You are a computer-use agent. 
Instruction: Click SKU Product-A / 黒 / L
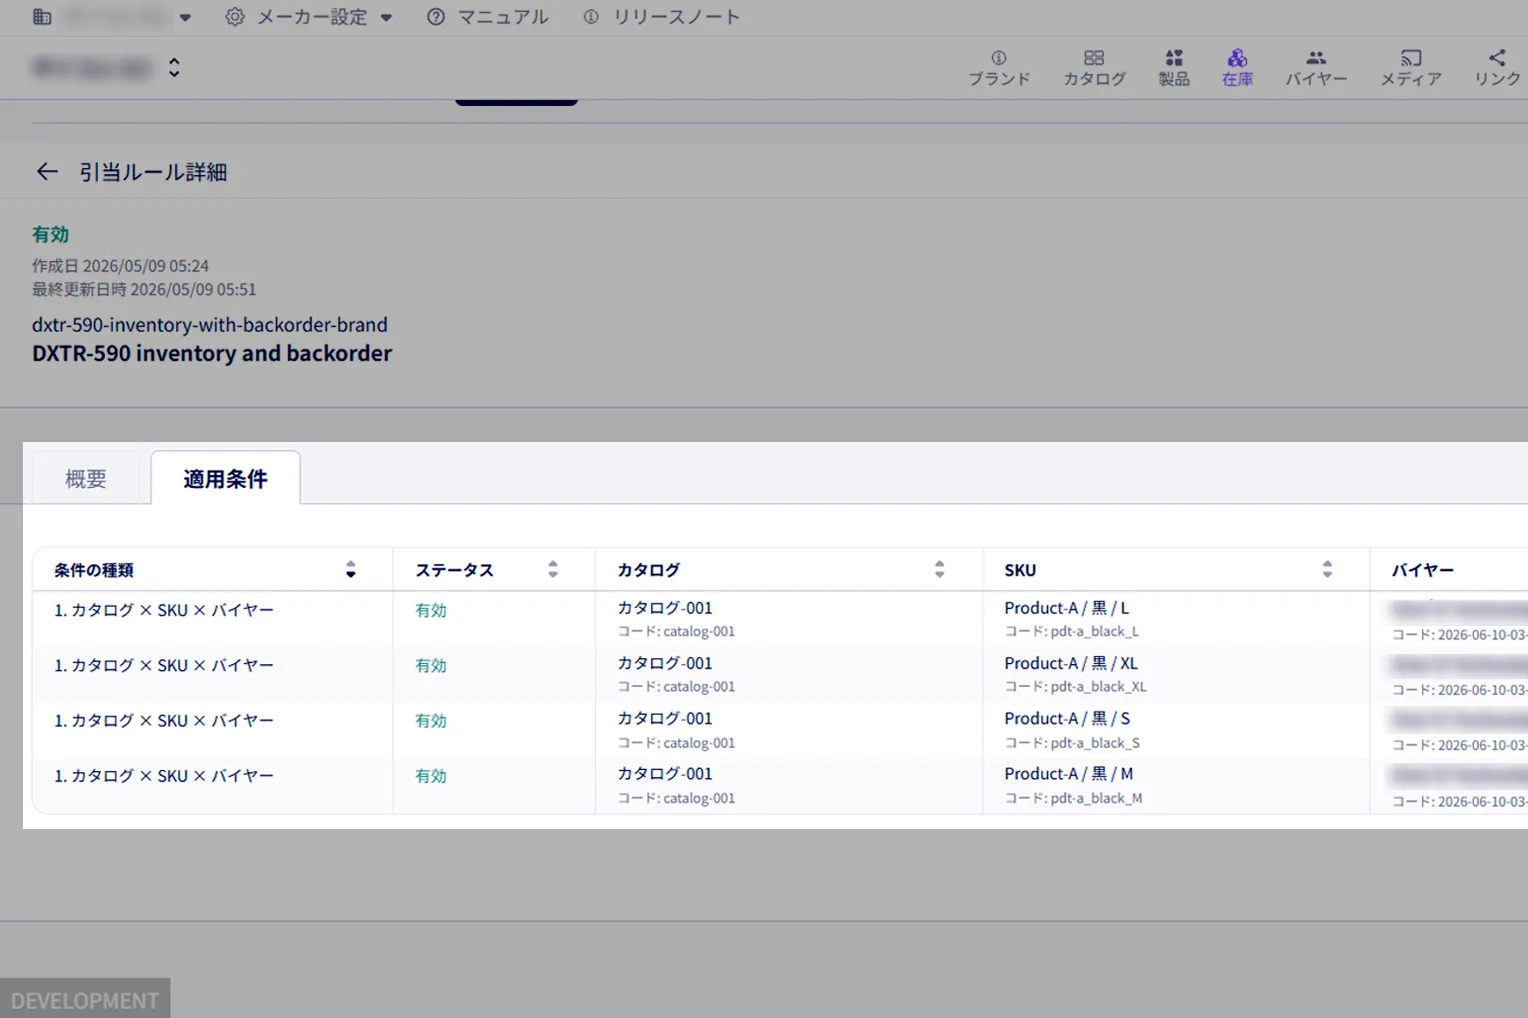click(1067, 608)
